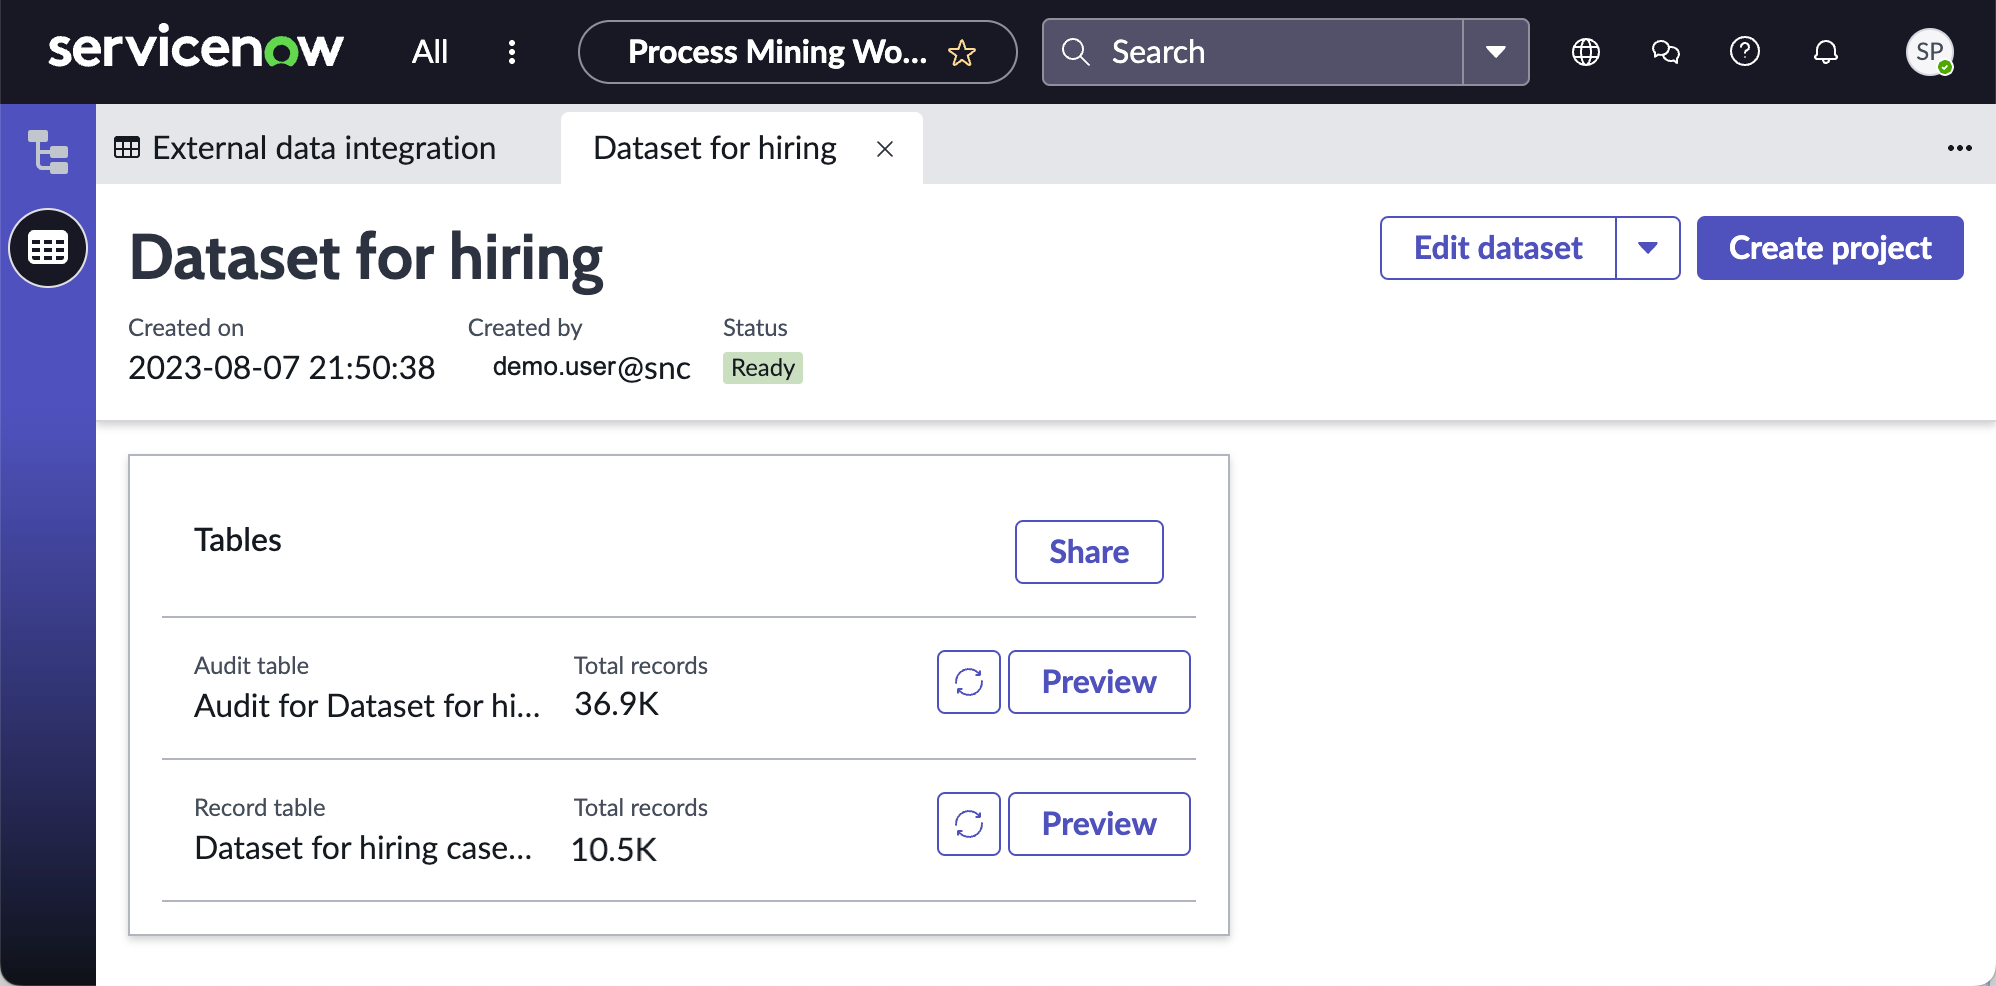
Task: Refresh the Audit table record count
Action: (969, 682)
